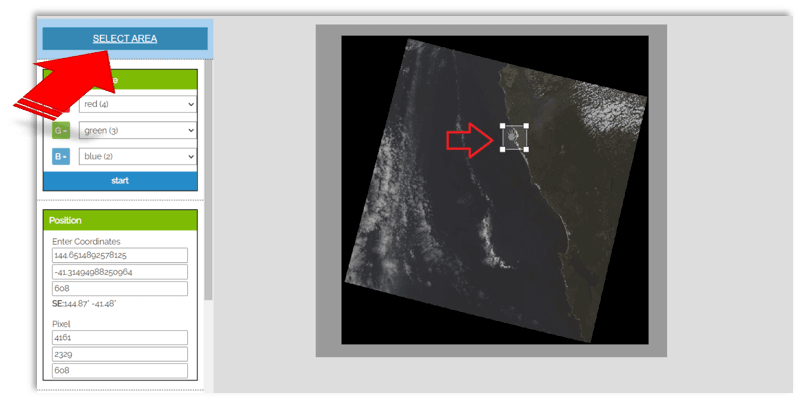The image size is (801, 402).
Task: Click the blue B channel button
Action: [60, 156]
